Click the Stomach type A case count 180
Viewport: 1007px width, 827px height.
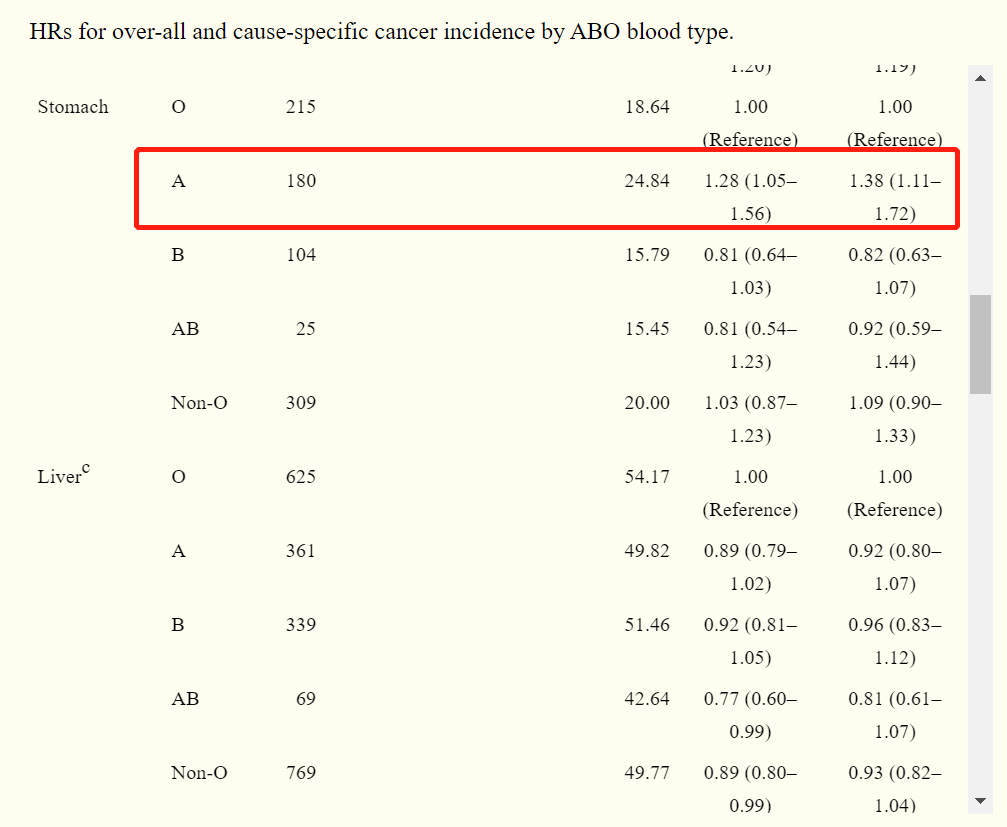[x=300, y=181]
